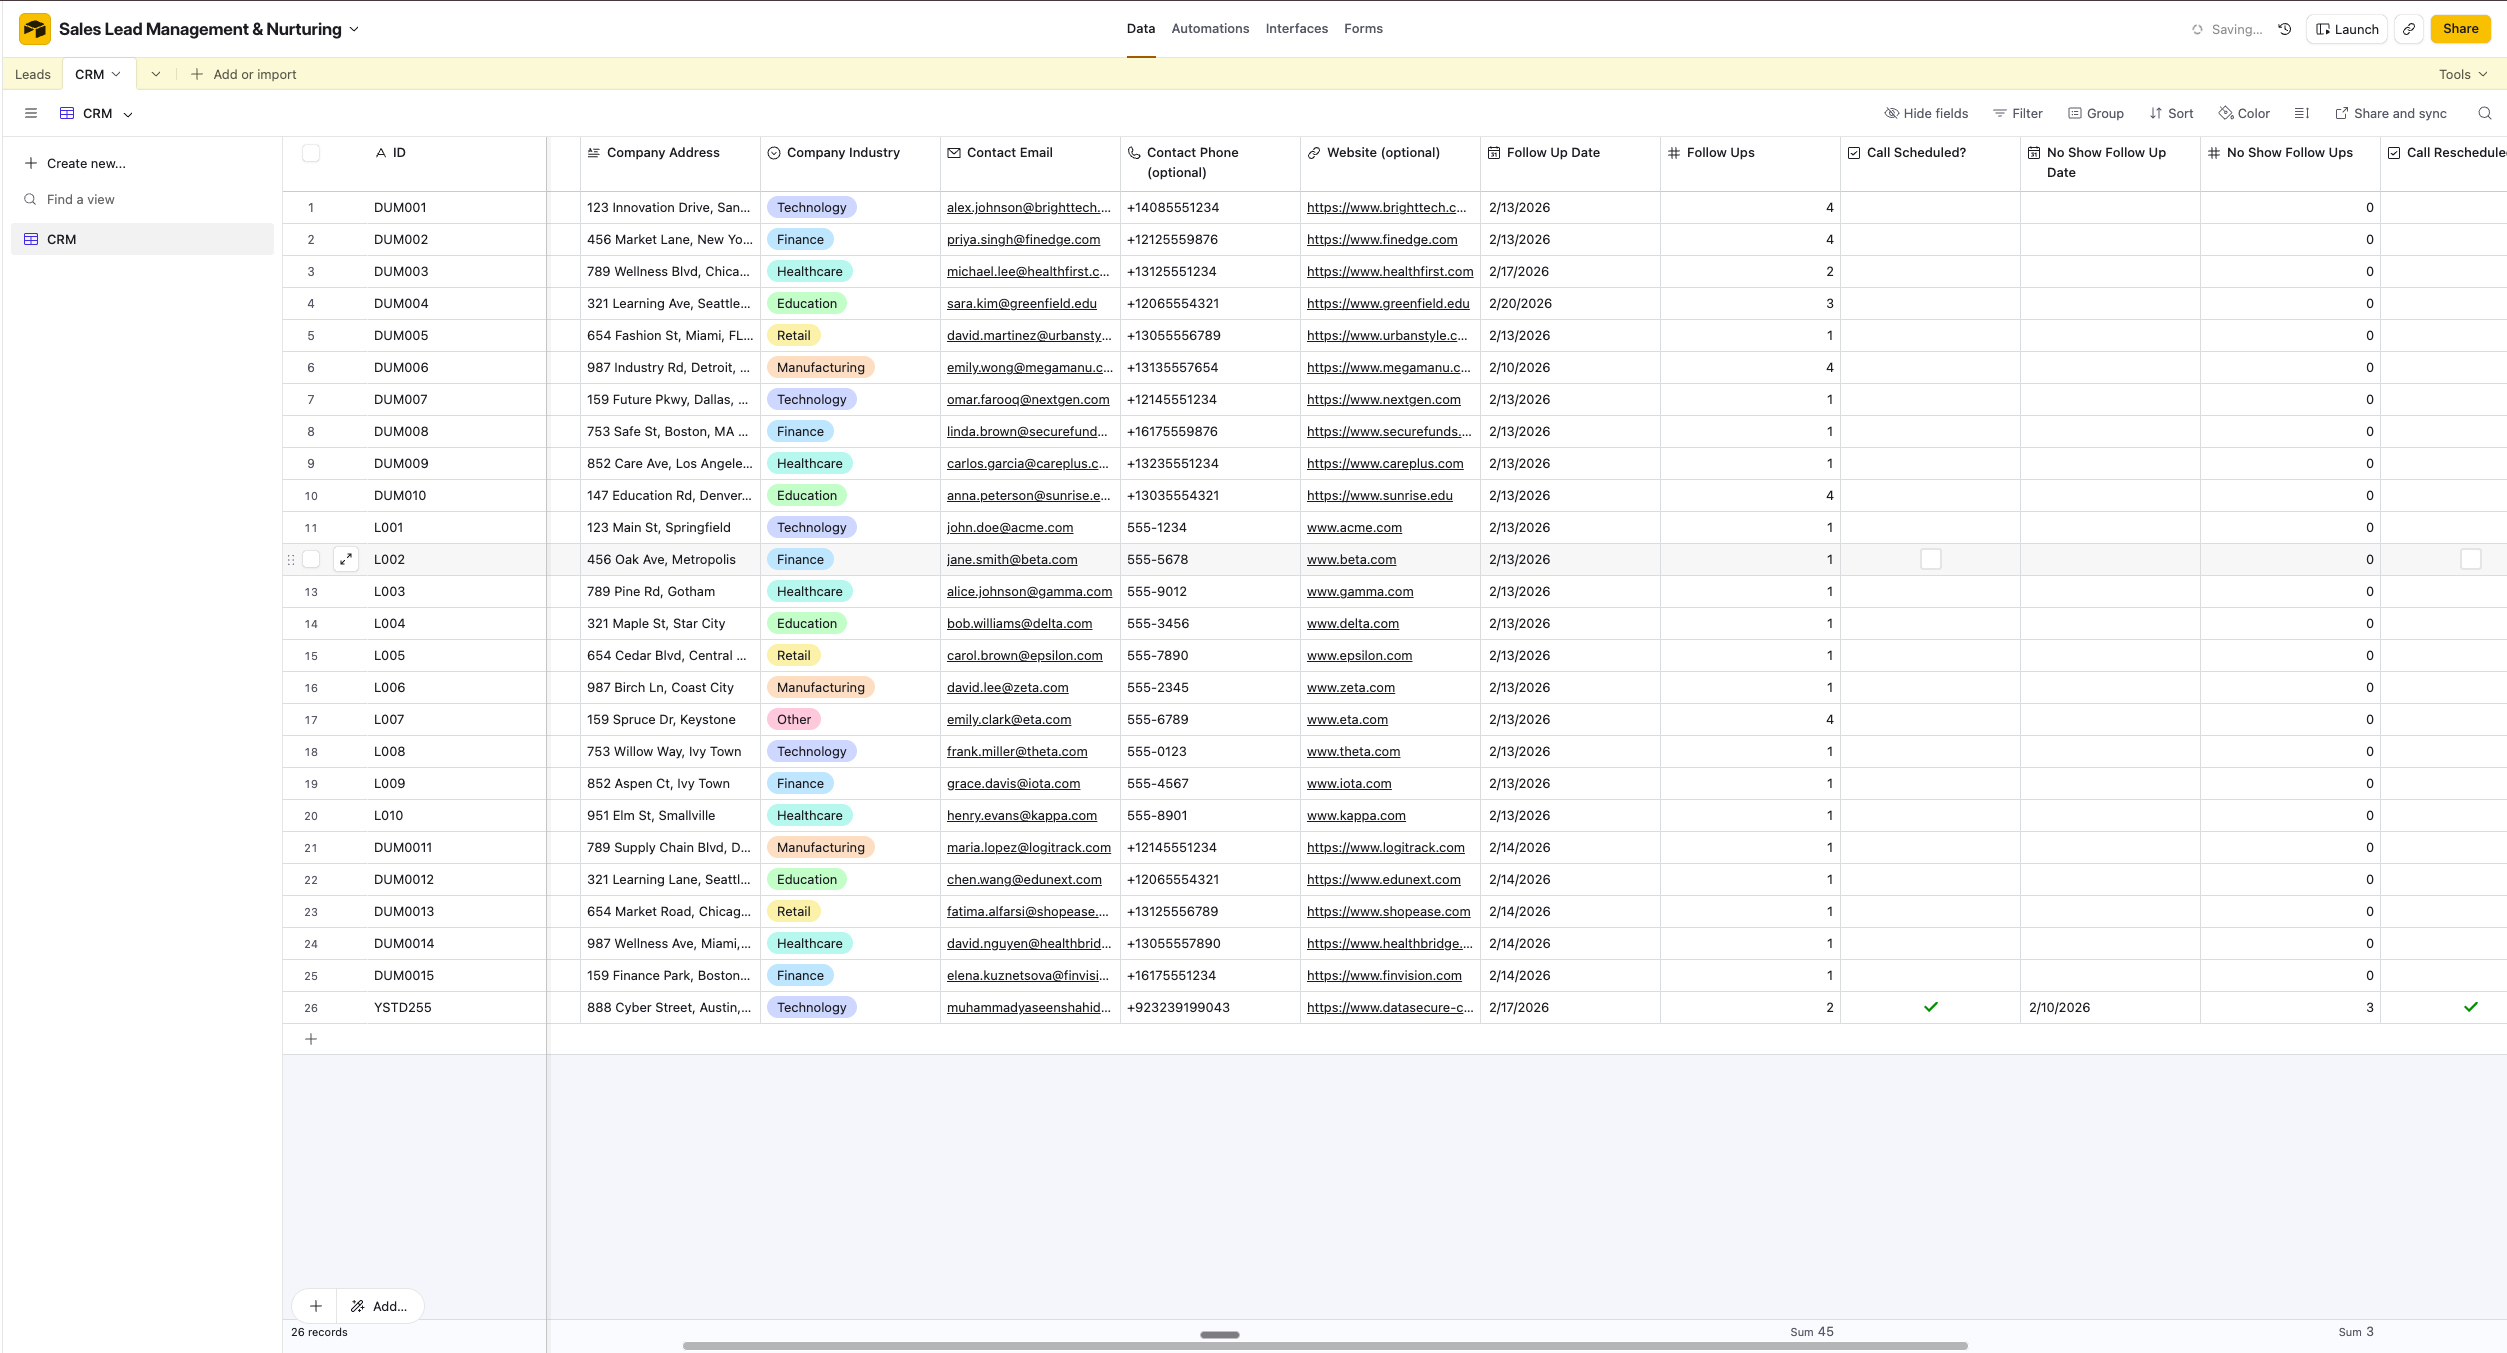Open the Color records option

coord(2244,113)
